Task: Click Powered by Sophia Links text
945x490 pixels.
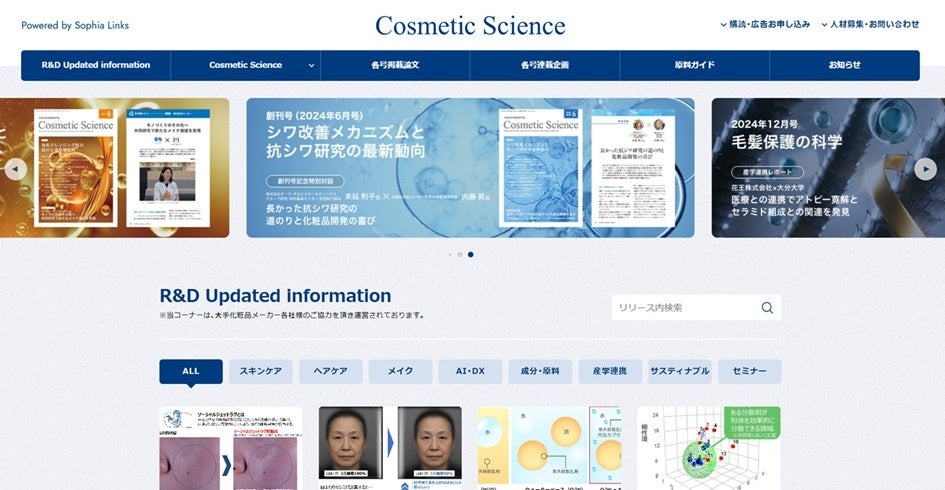Action: coord(75,25)
